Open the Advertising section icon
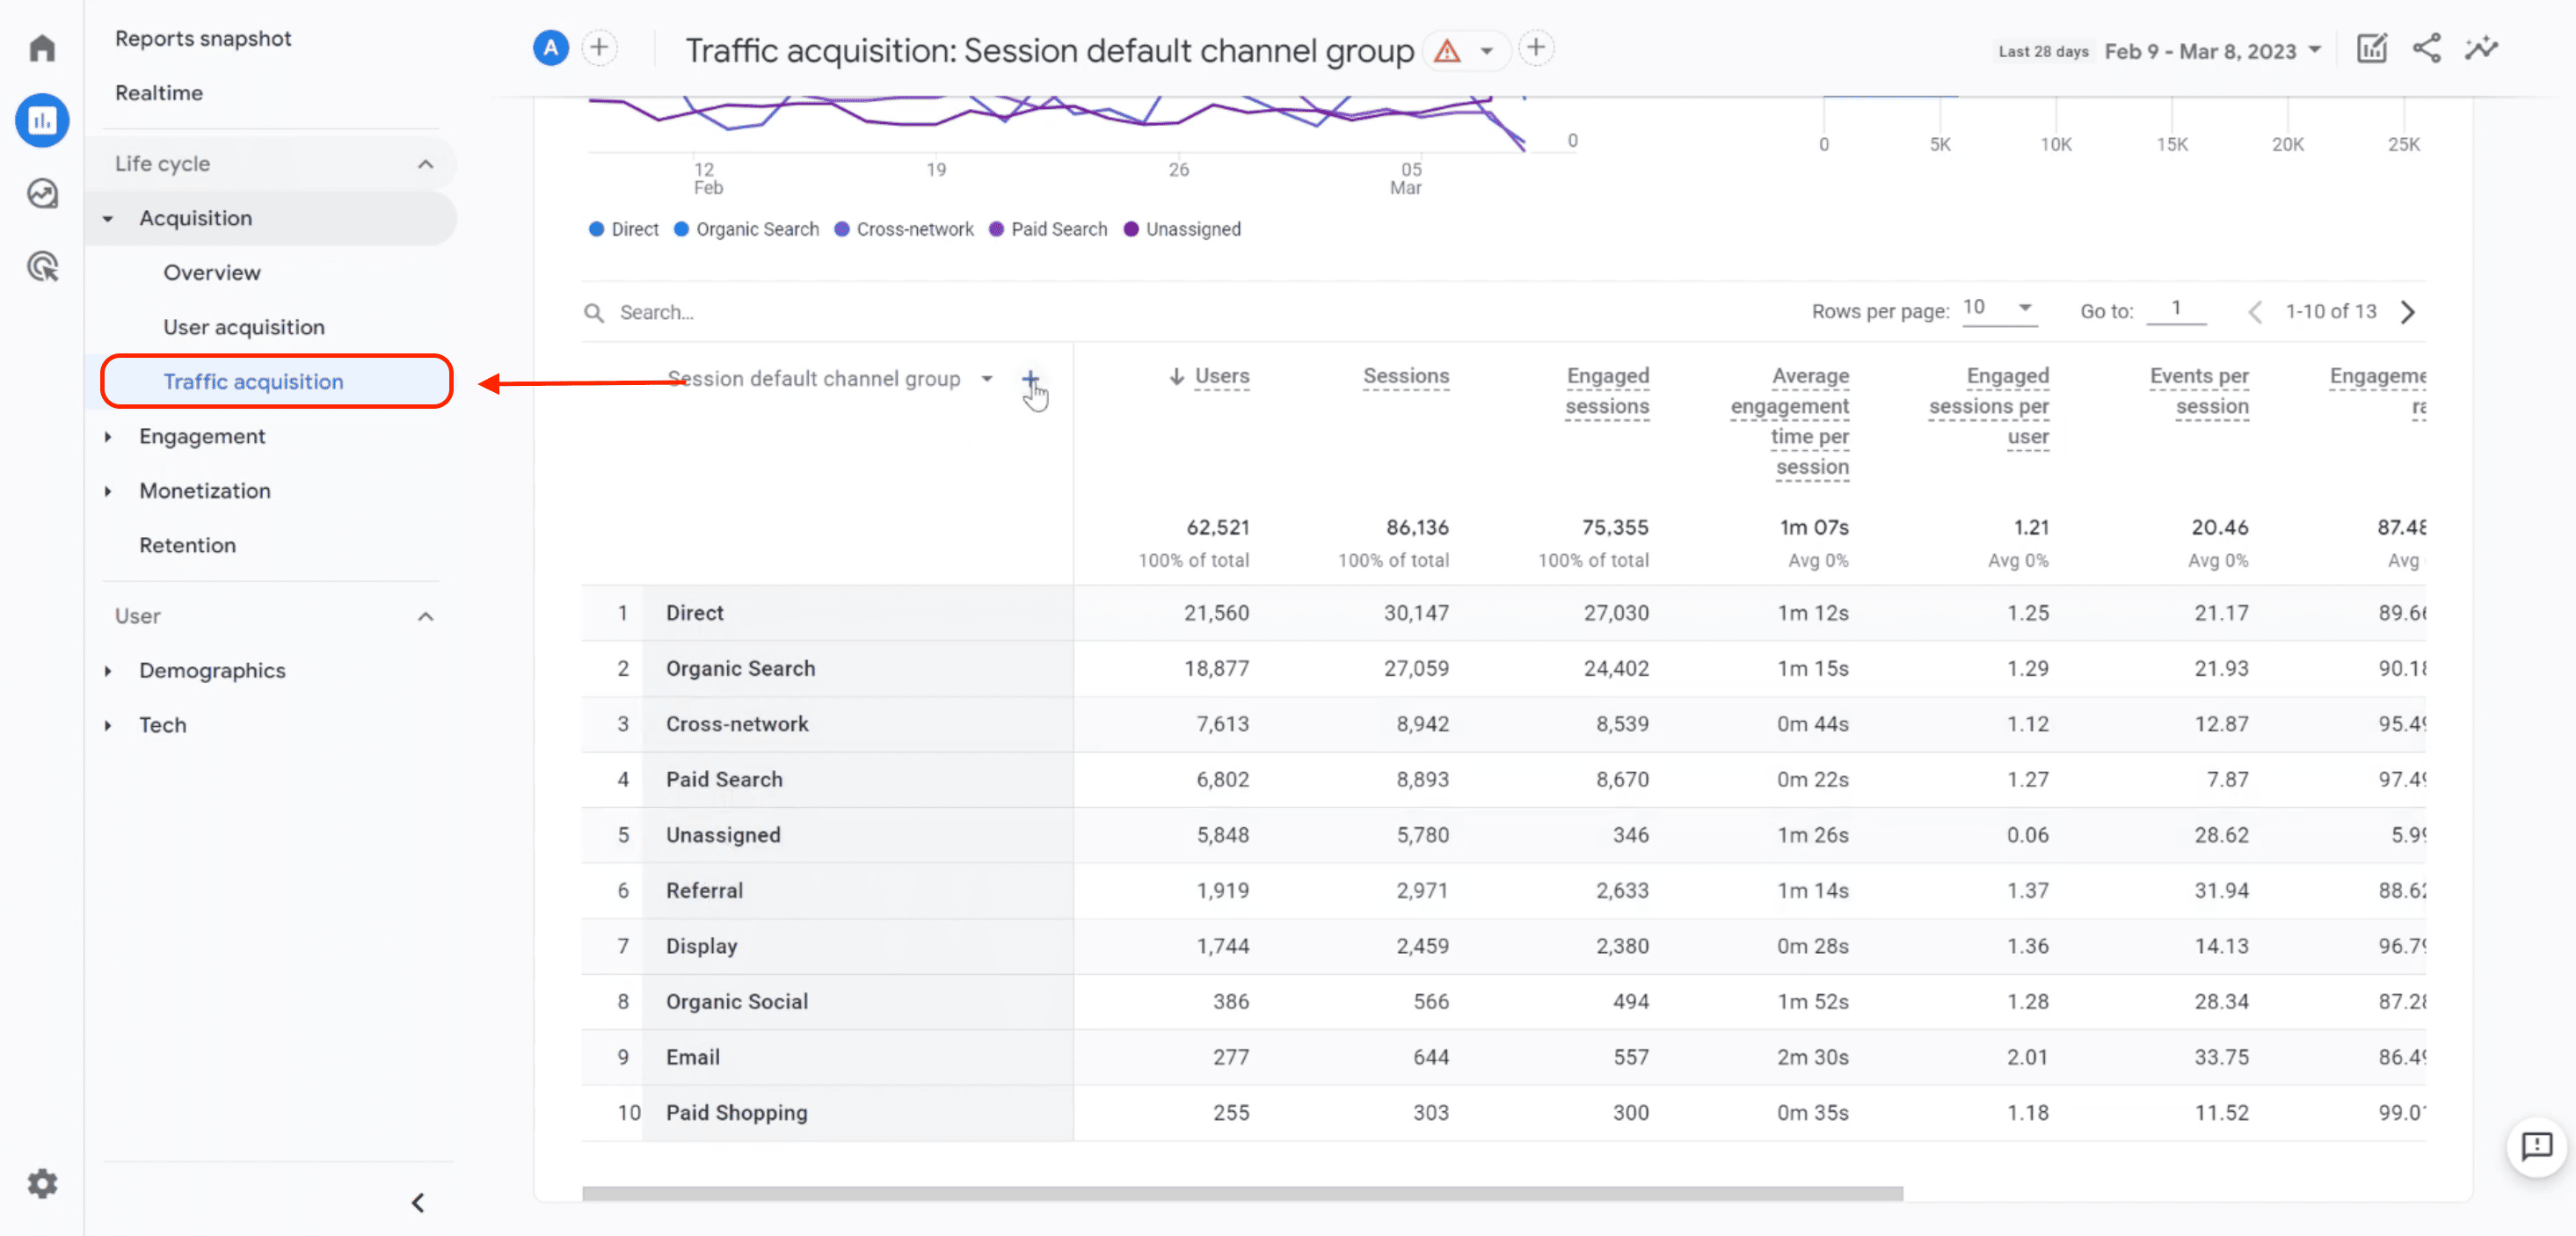Image resolution: width=2576 pixels, height=1236 pixels. 42,267
